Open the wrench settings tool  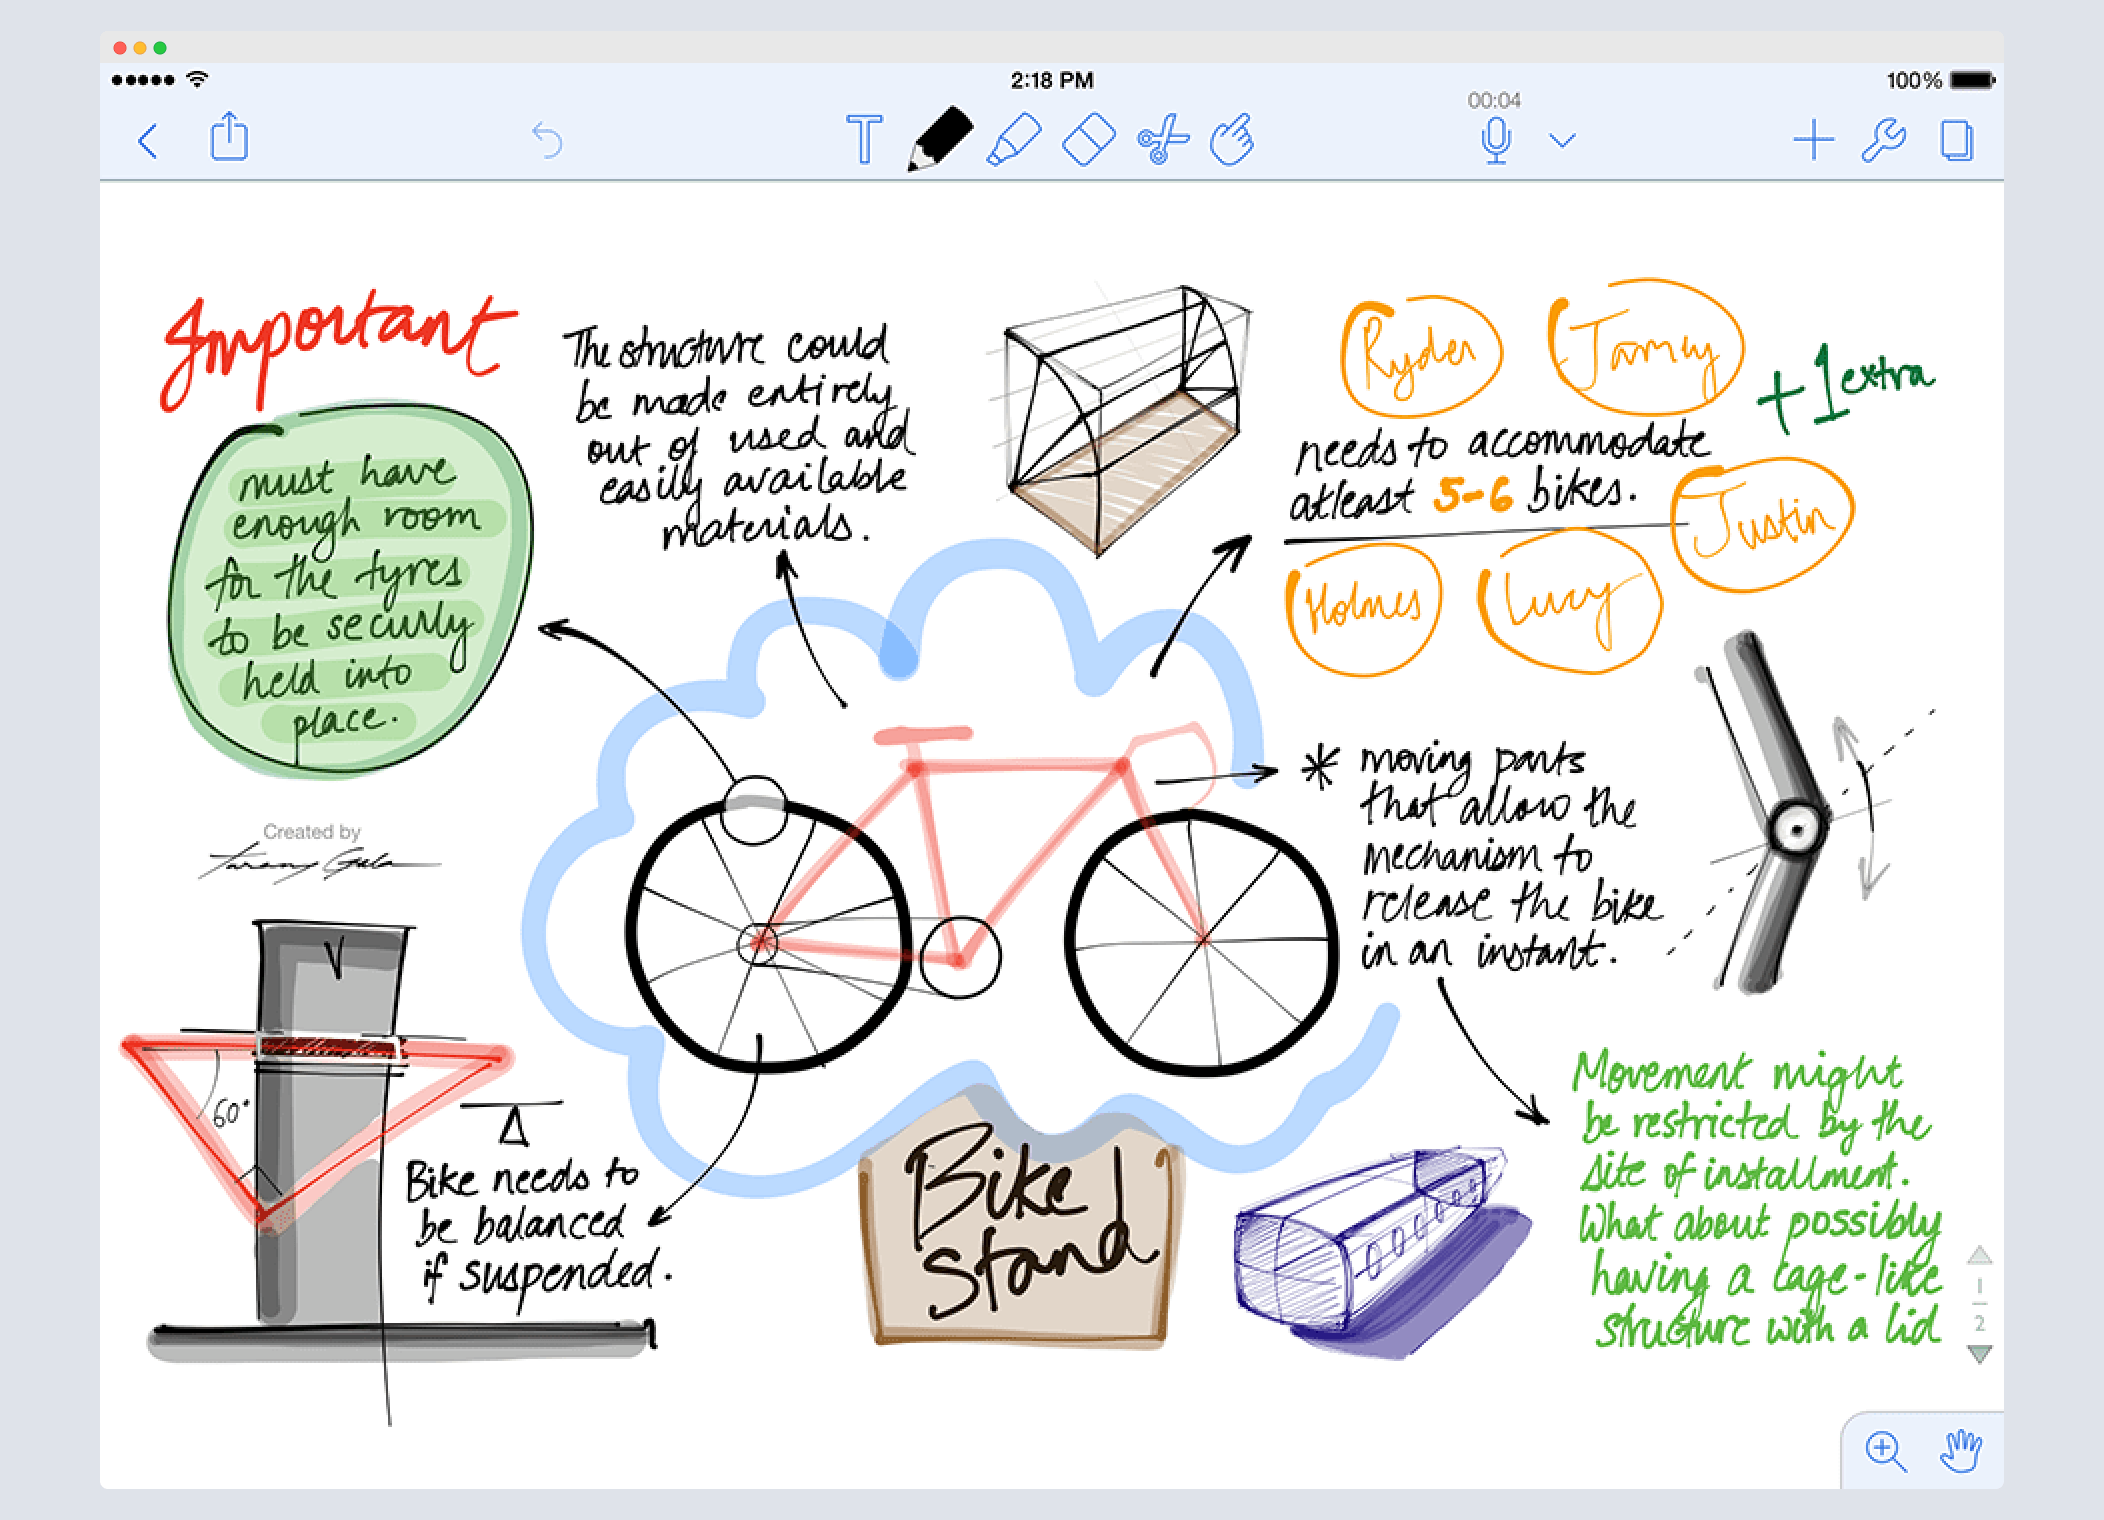click(1884, 140)
